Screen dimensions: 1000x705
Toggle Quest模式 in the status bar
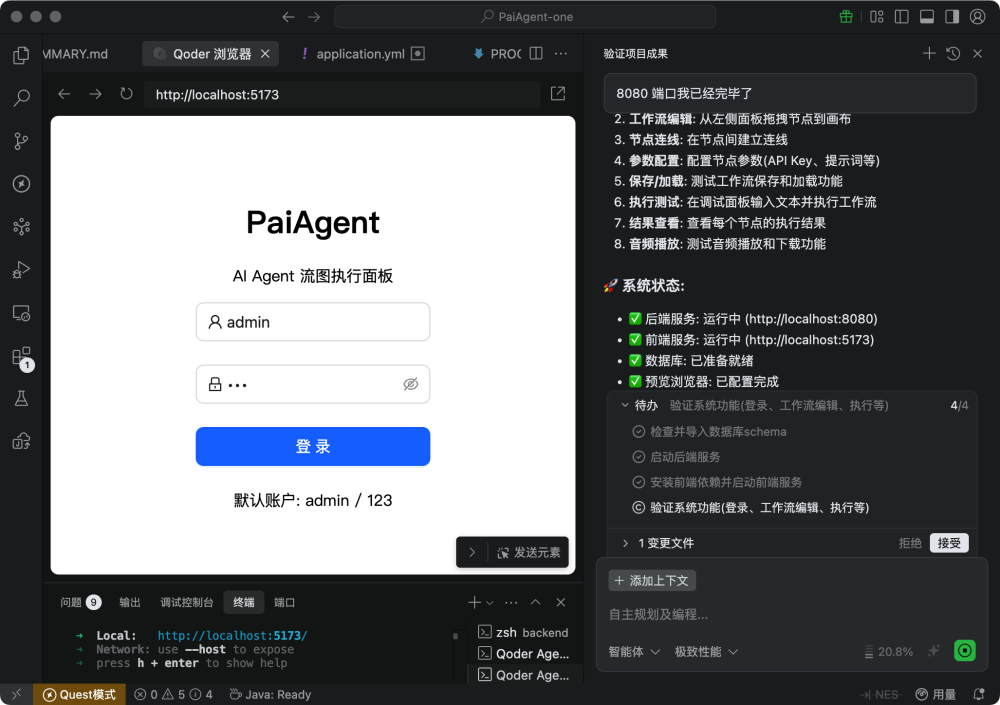pos(79,694)
